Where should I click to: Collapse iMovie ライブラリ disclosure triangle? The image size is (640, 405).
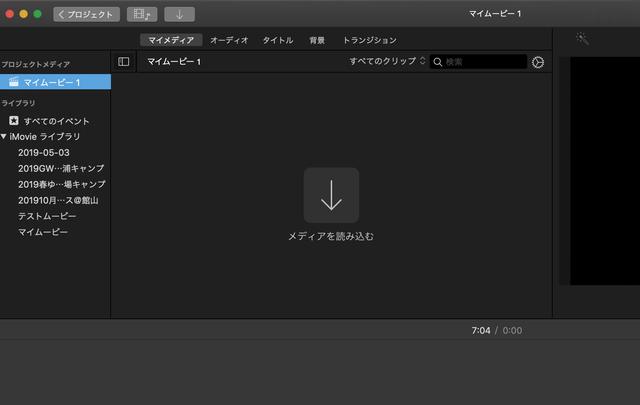[4, 136]
